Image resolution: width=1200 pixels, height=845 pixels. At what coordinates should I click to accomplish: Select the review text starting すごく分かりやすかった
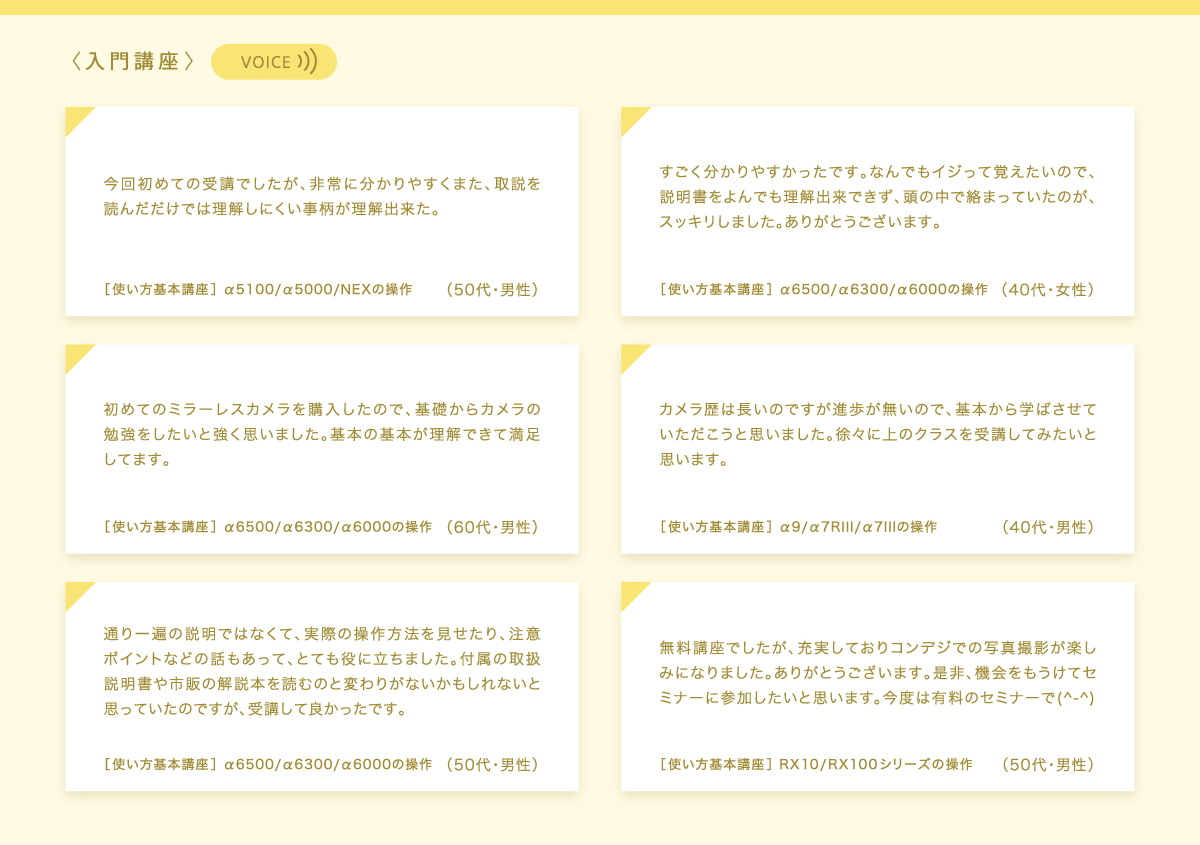click(878, 197)
